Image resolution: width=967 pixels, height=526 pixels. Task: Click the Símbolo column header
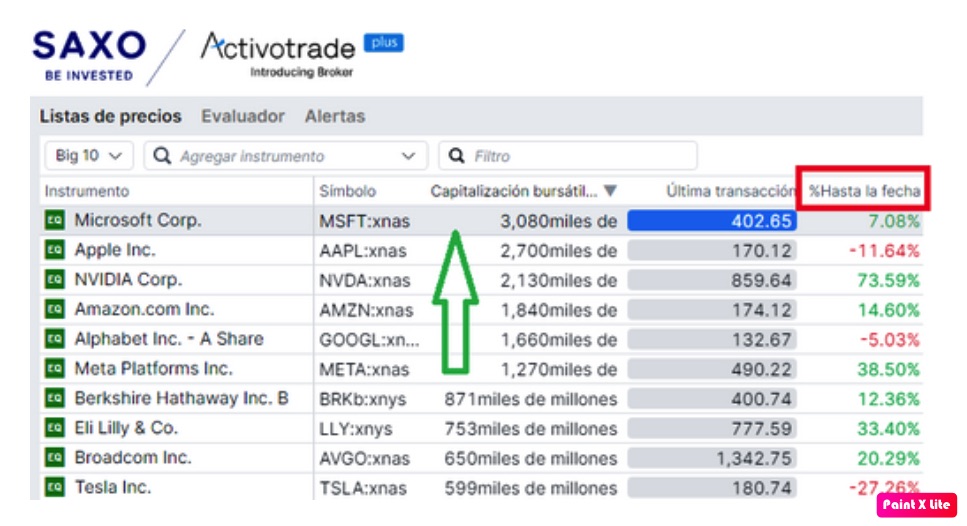click(348, 191)
